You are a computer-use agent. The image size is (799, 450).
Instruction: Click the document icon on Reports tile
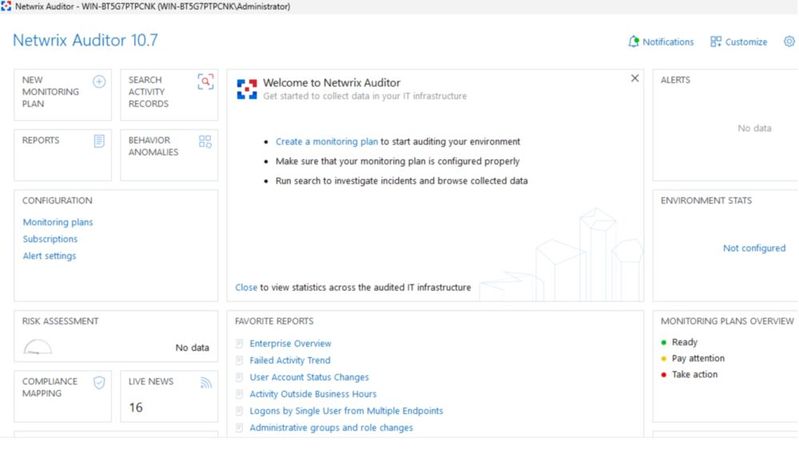tap(99, 141)
